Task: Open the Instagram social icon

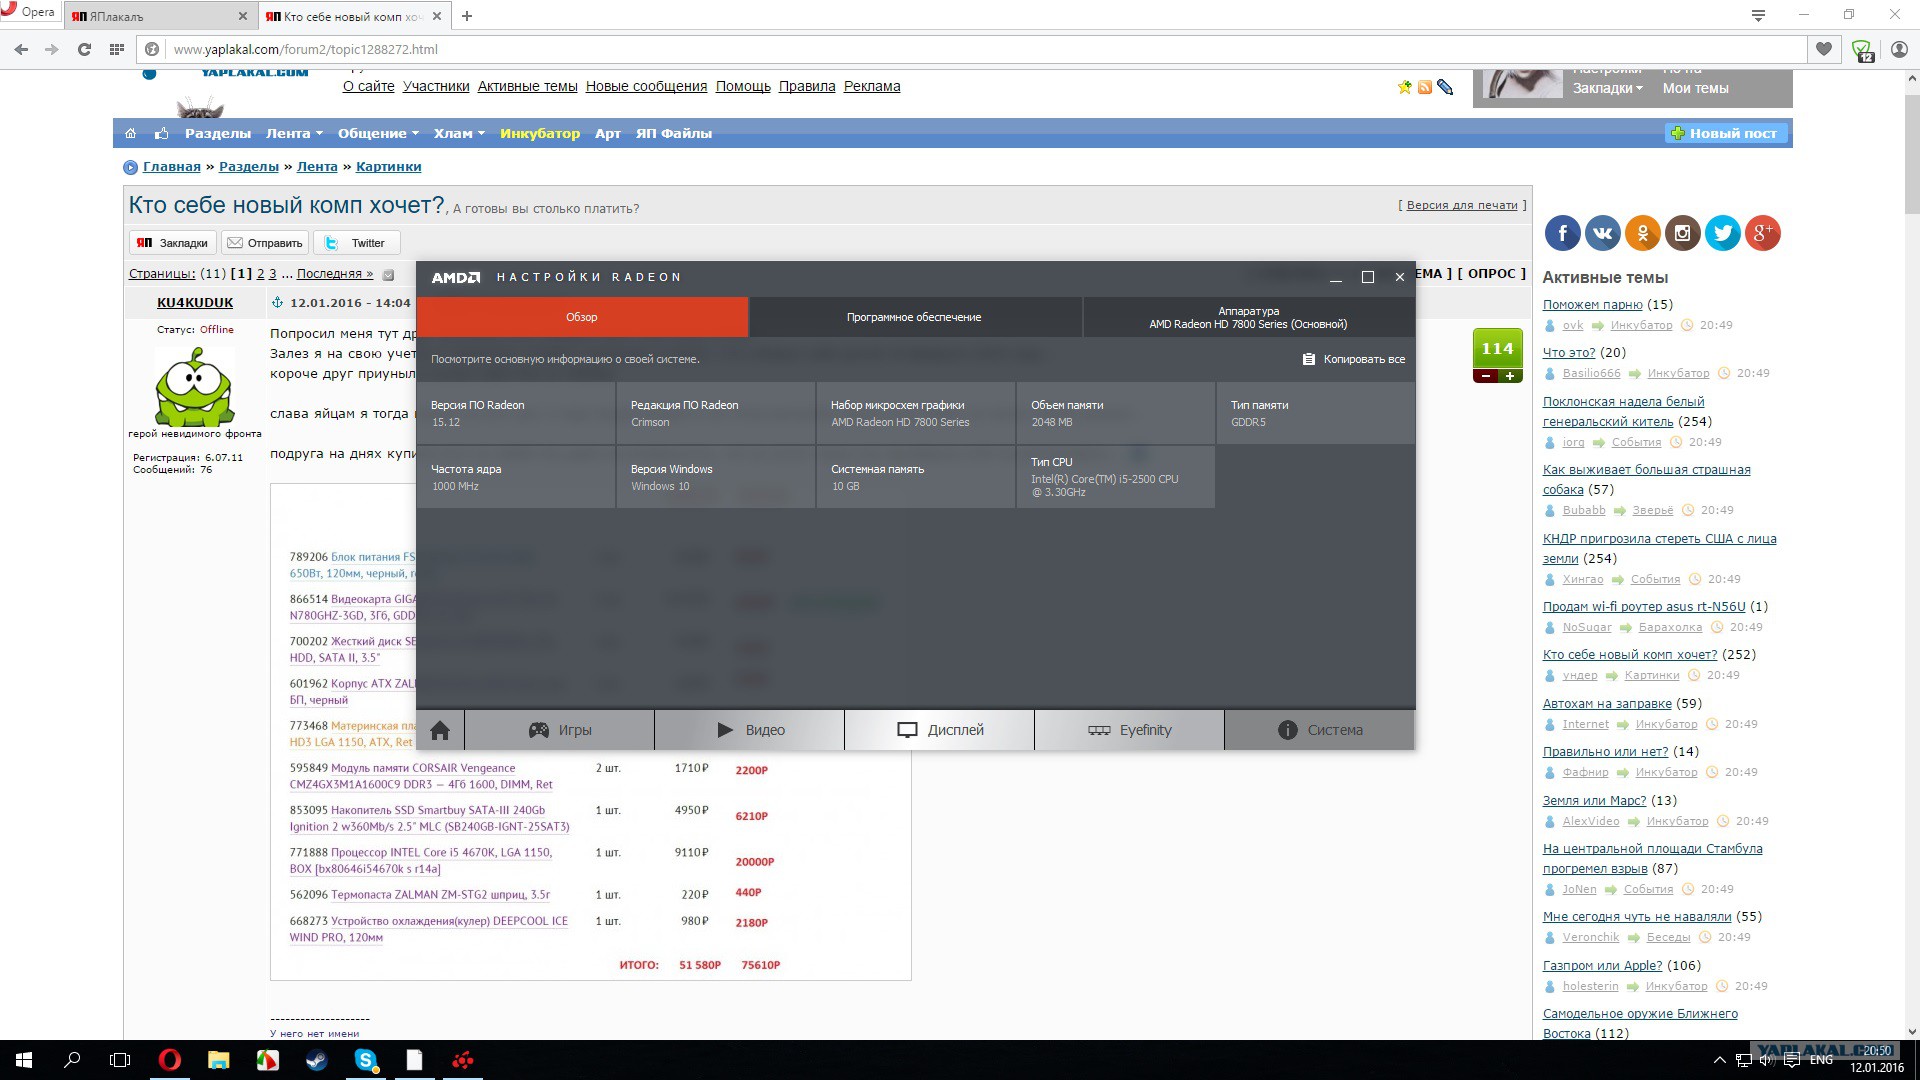Action: pyautogui.click(x=1683, y=233)
